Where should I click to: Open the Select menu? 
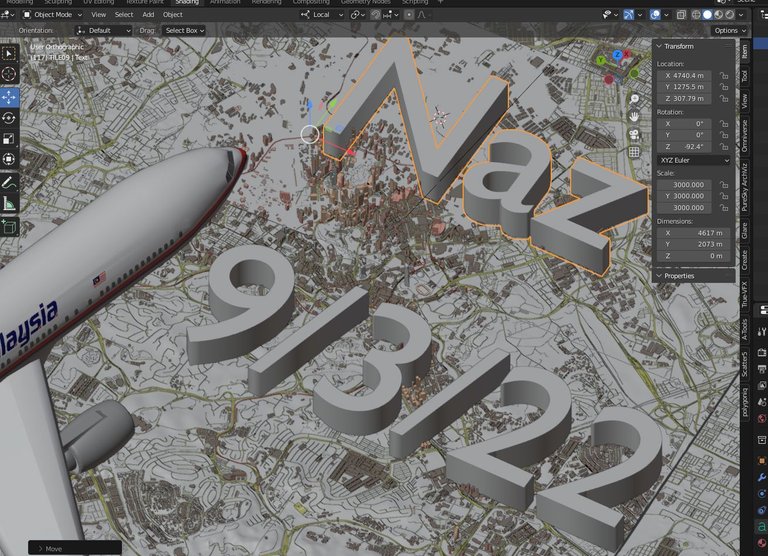click(x=124, y=15)
